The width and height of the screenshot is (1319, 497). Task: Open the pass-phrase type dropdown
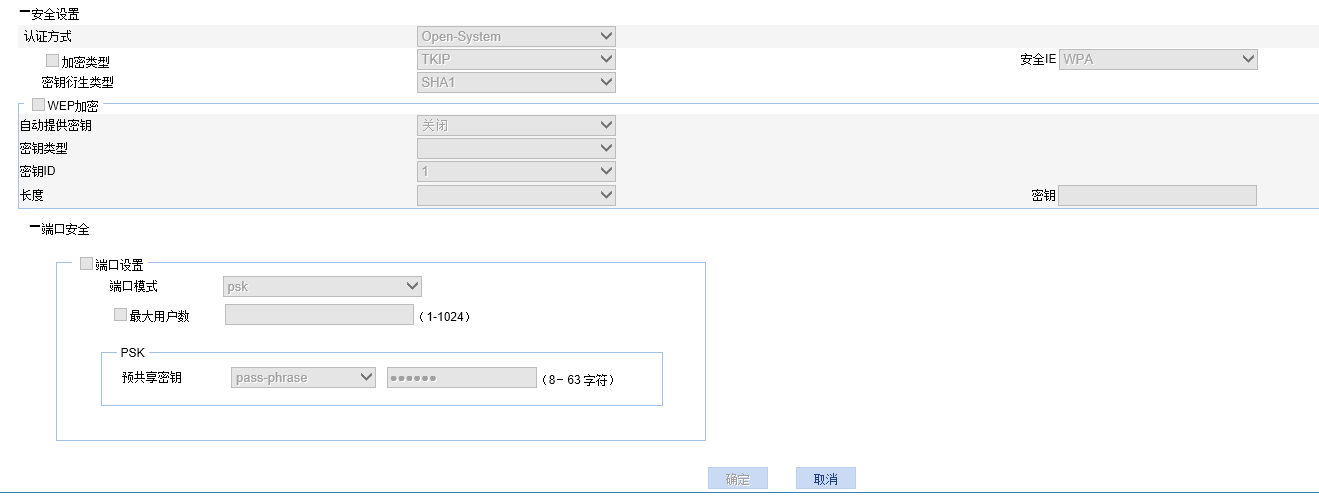(x=303, y=377)
